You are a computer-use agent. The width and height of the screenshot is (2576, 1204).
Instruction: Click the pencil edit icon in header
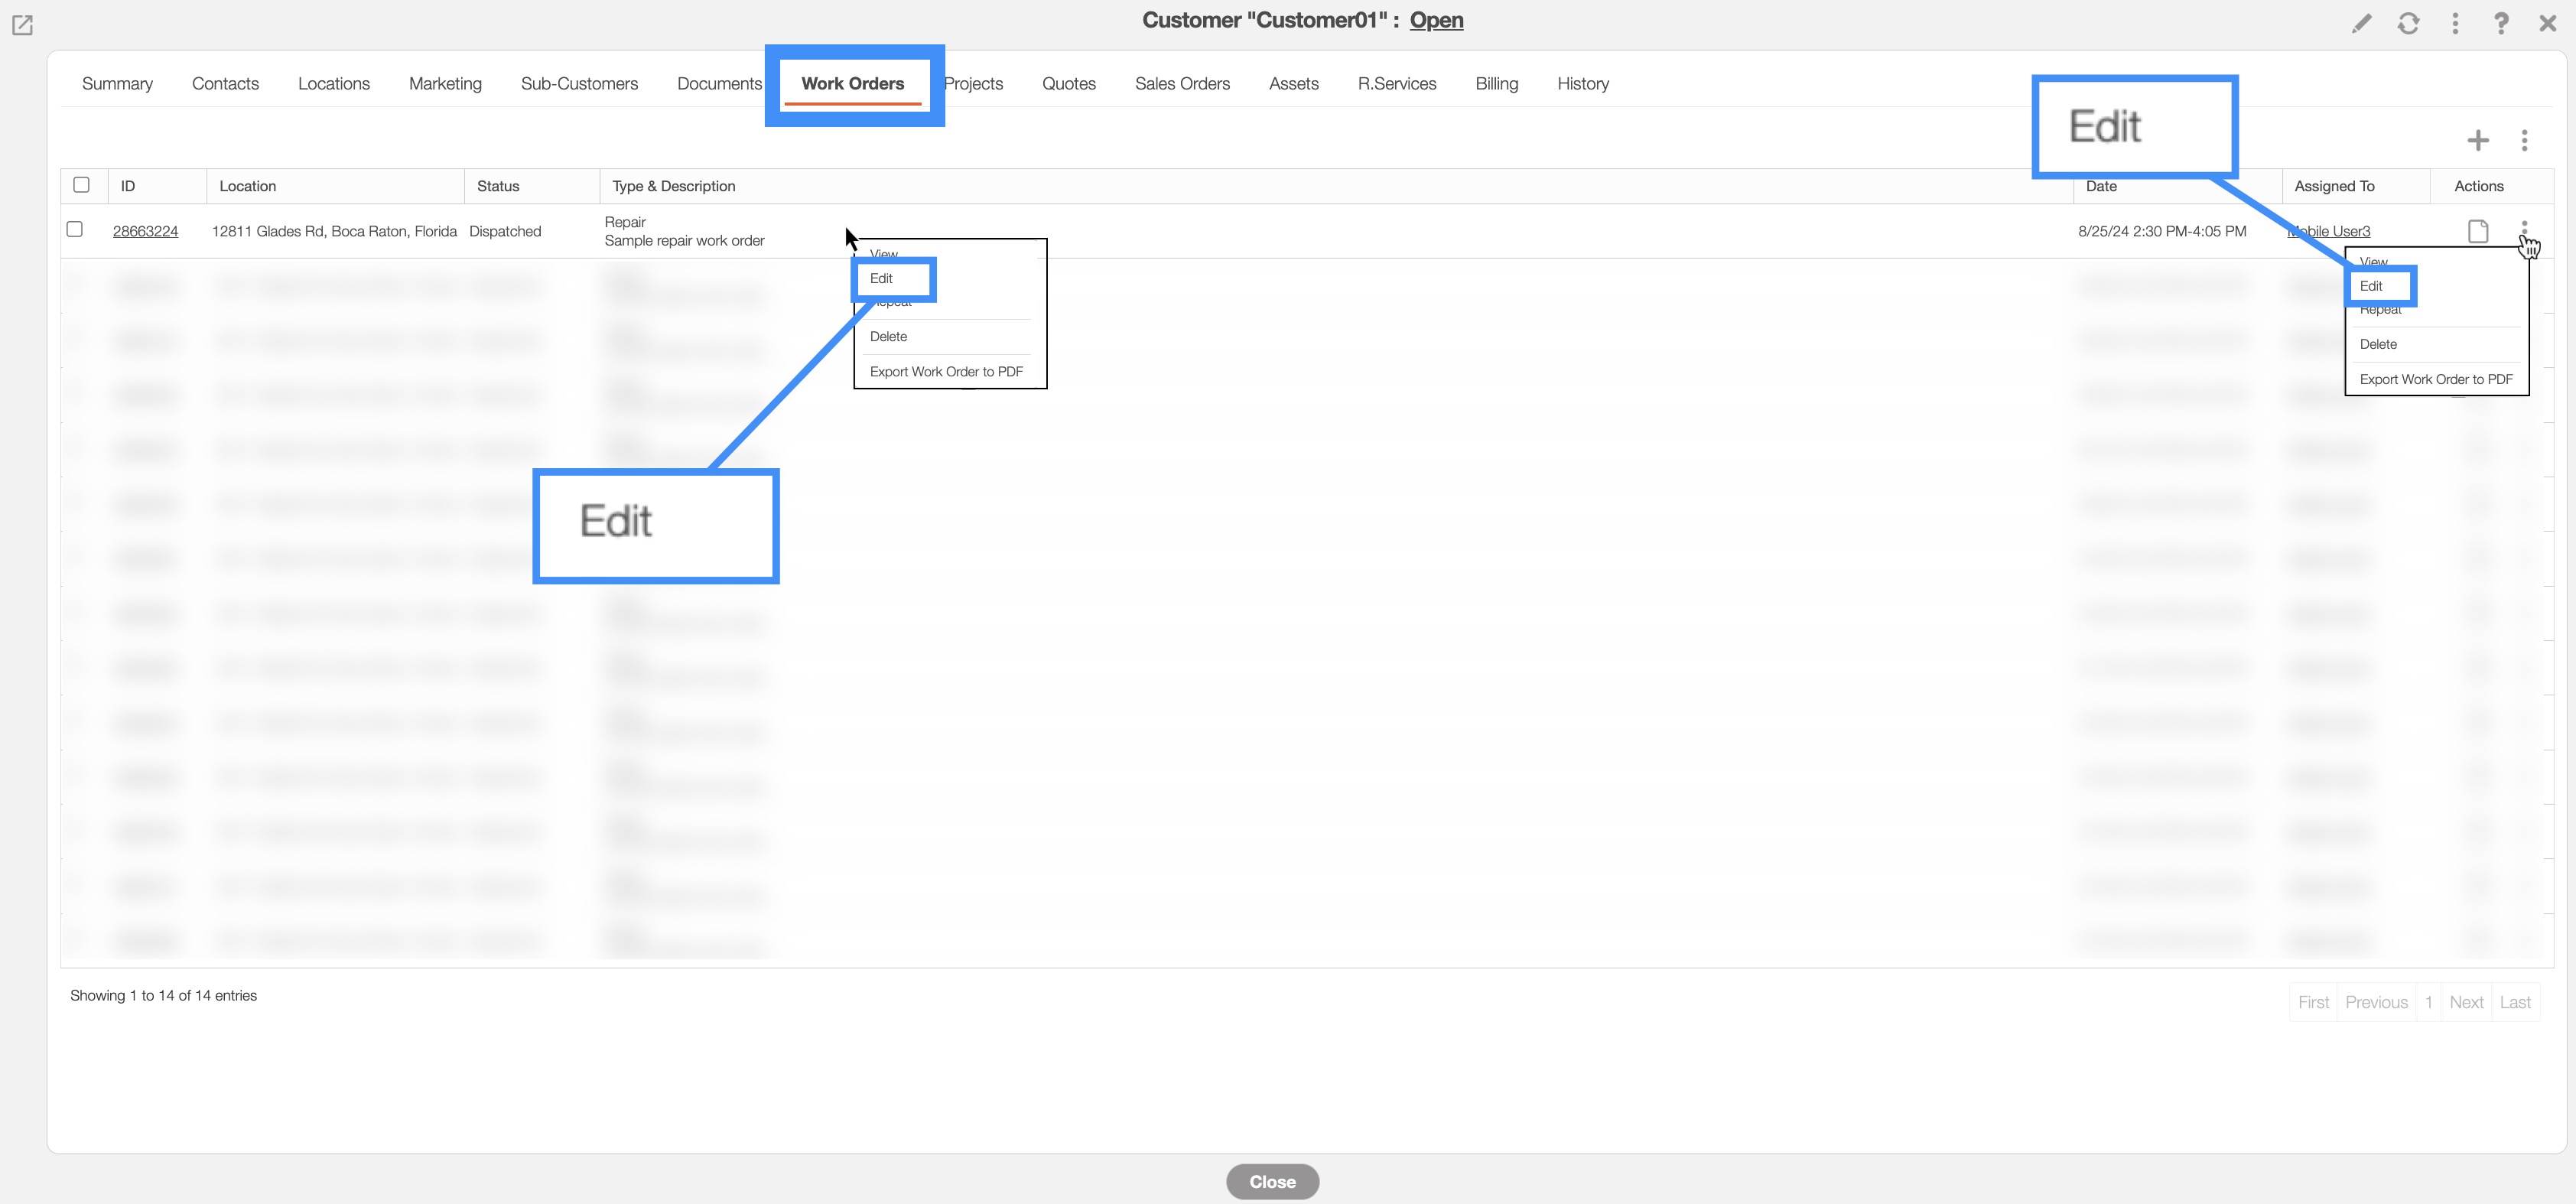pos(2361,23)
